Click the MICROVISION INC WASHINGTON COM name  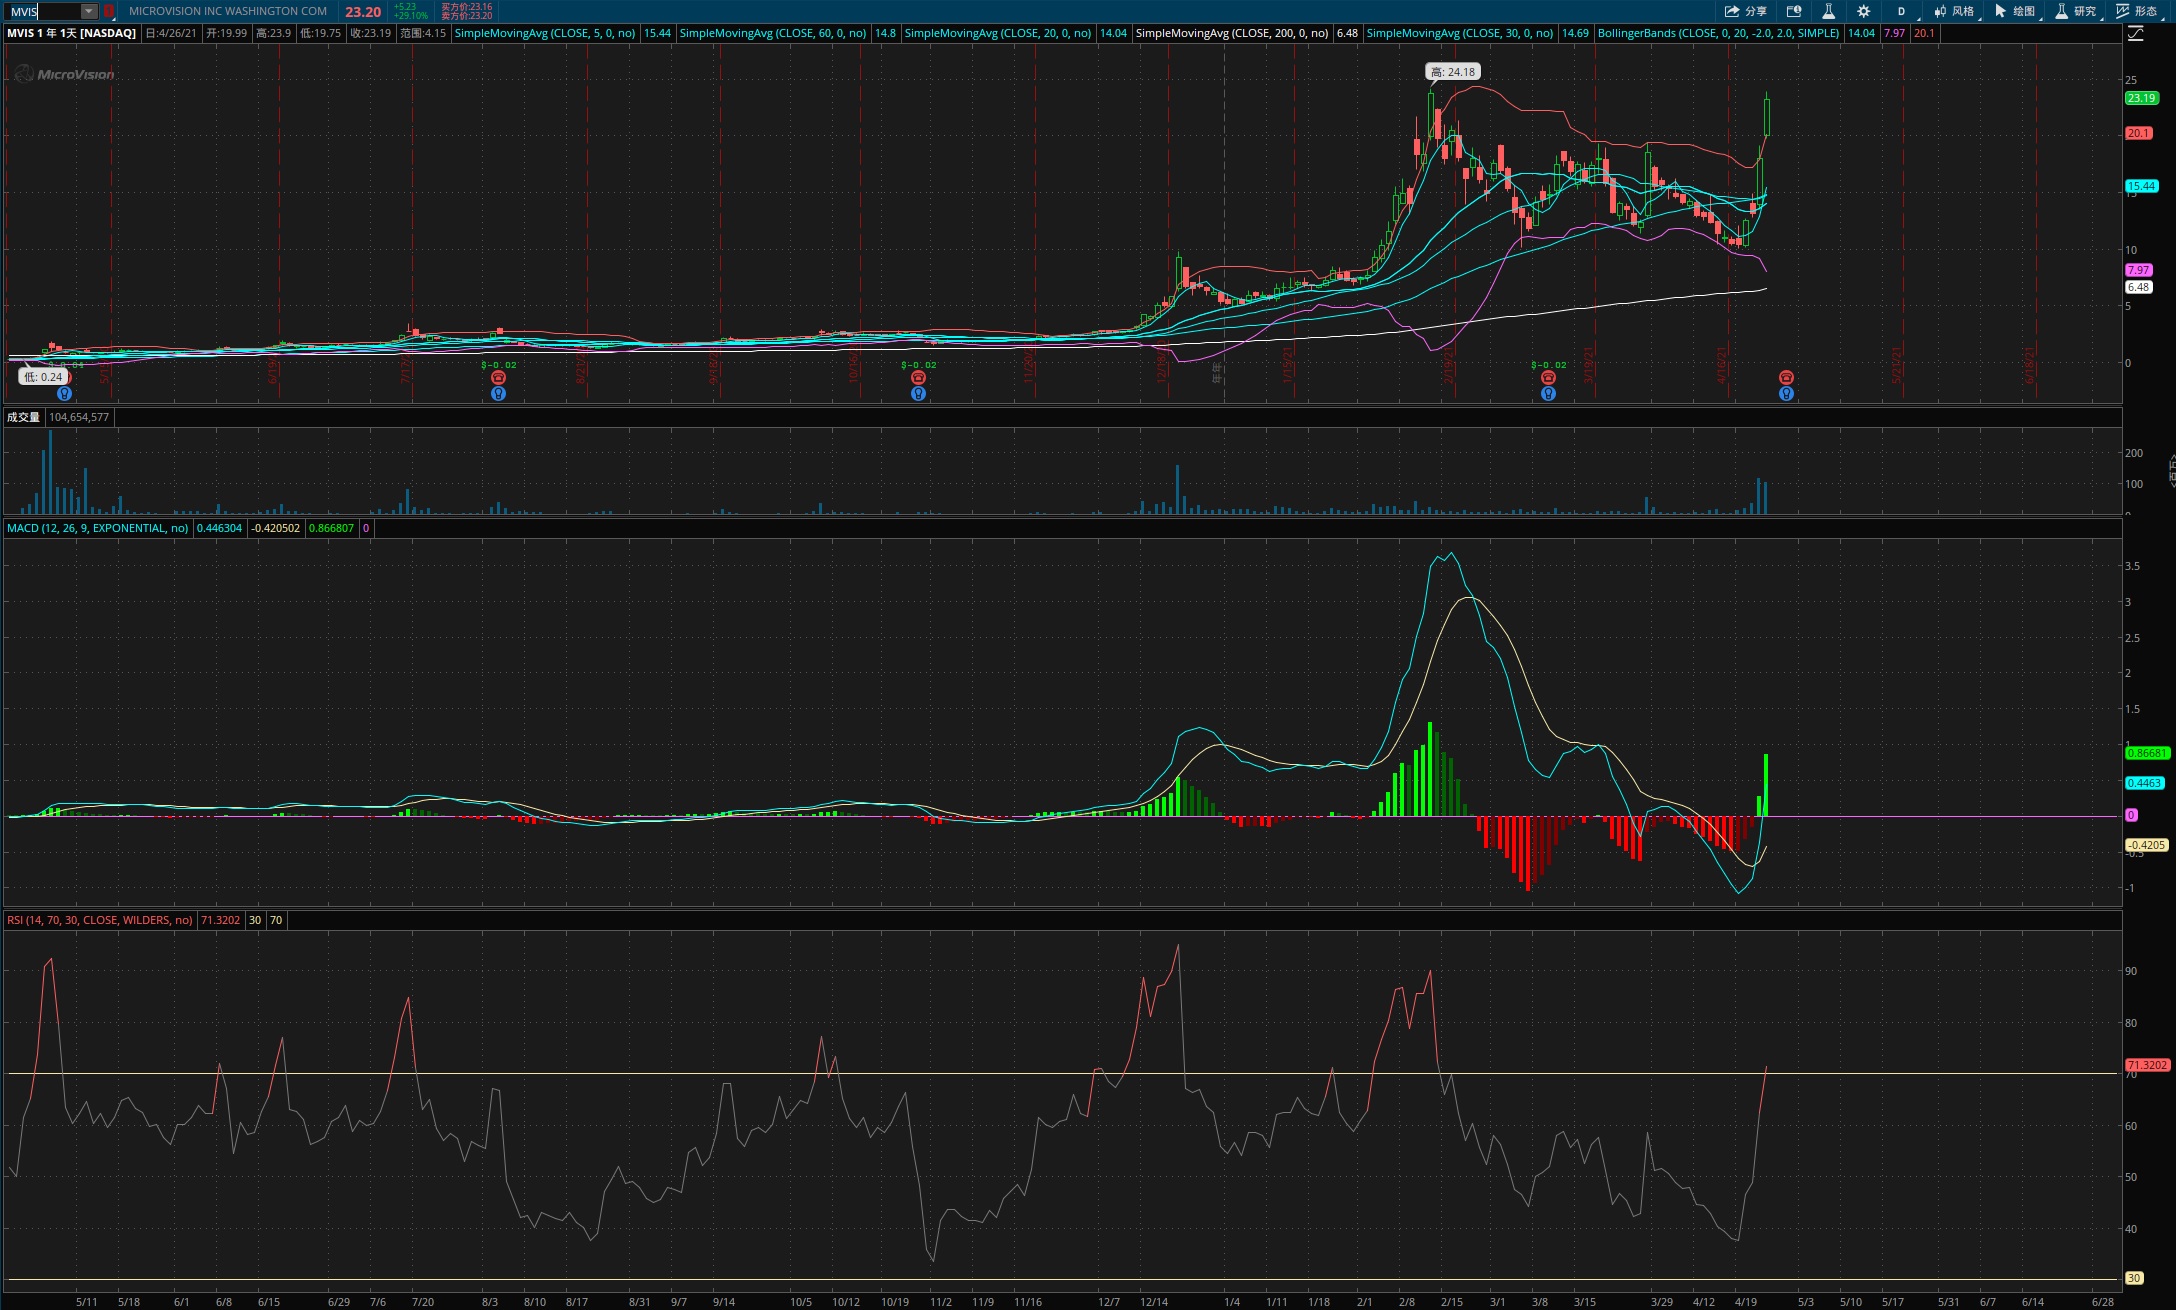pyautogui.click(x=228, y=11)
